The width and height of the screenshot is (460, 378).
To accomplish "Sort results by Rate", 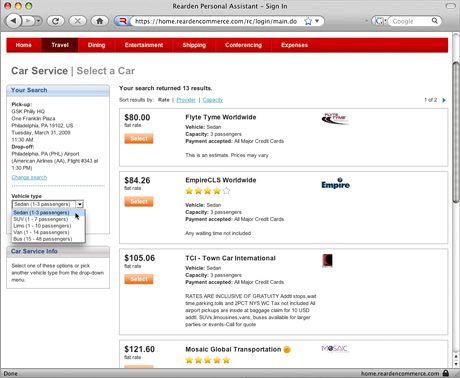I will (163, 100).
